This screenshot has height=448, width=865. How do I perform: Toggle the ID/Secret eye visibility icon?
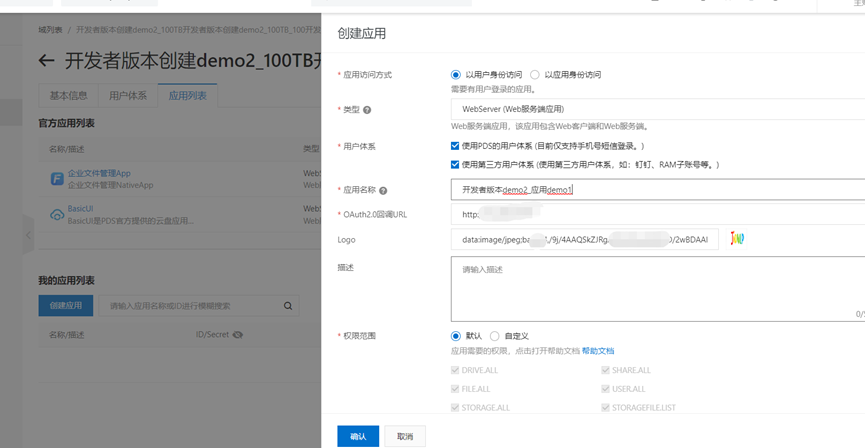click(x=238, y=334)
